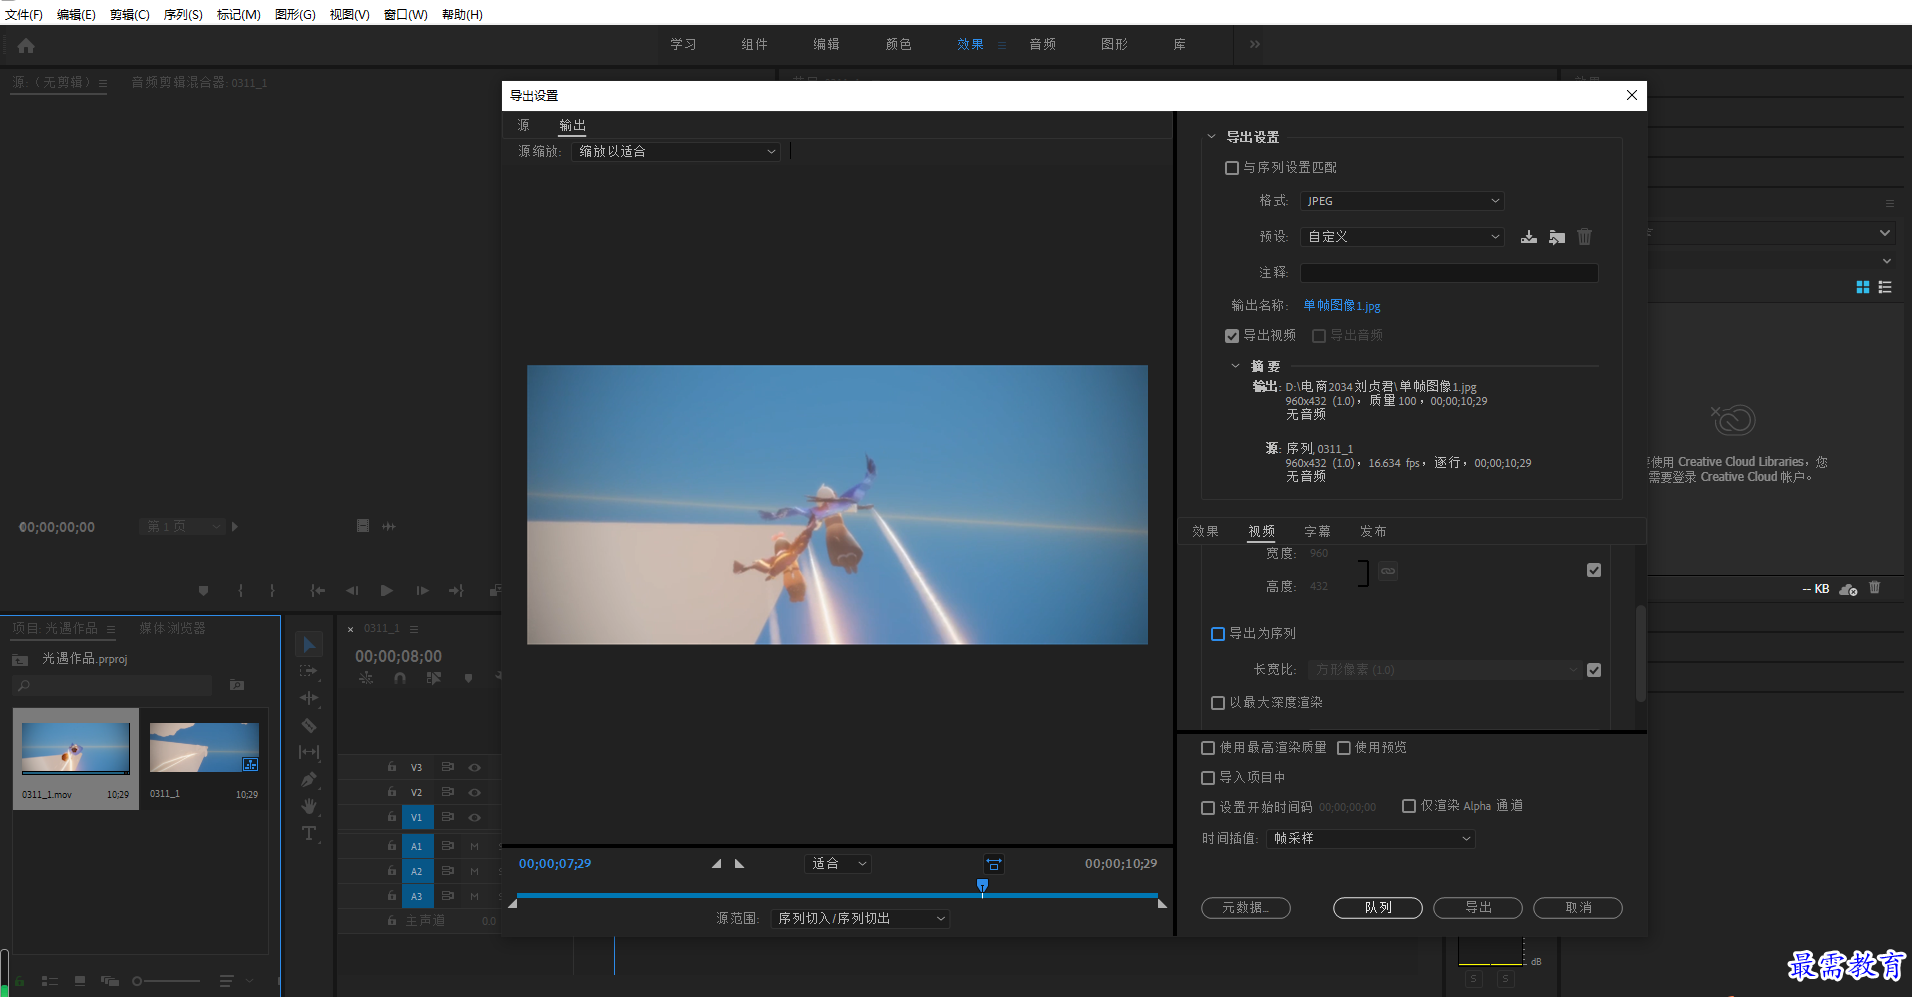
Task: Click the Home icon
Action: point(26,45)
